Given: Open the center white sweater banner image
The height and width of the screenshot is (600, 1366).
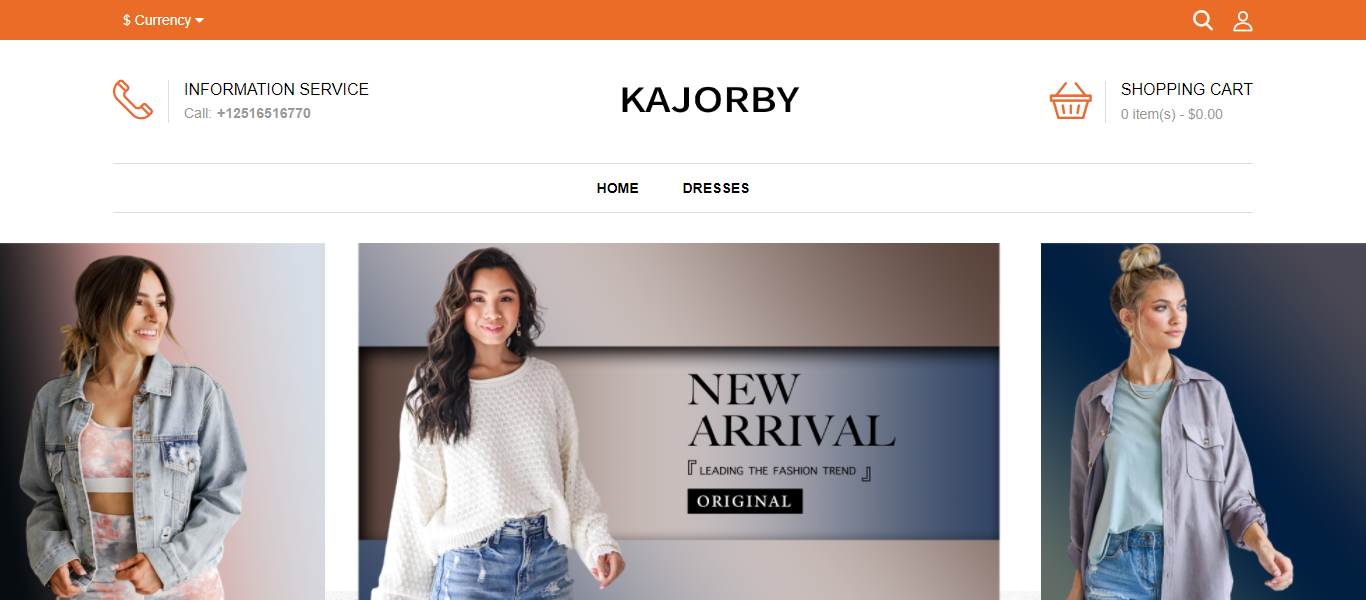Looking at the screenshot, I should point(679,421).
